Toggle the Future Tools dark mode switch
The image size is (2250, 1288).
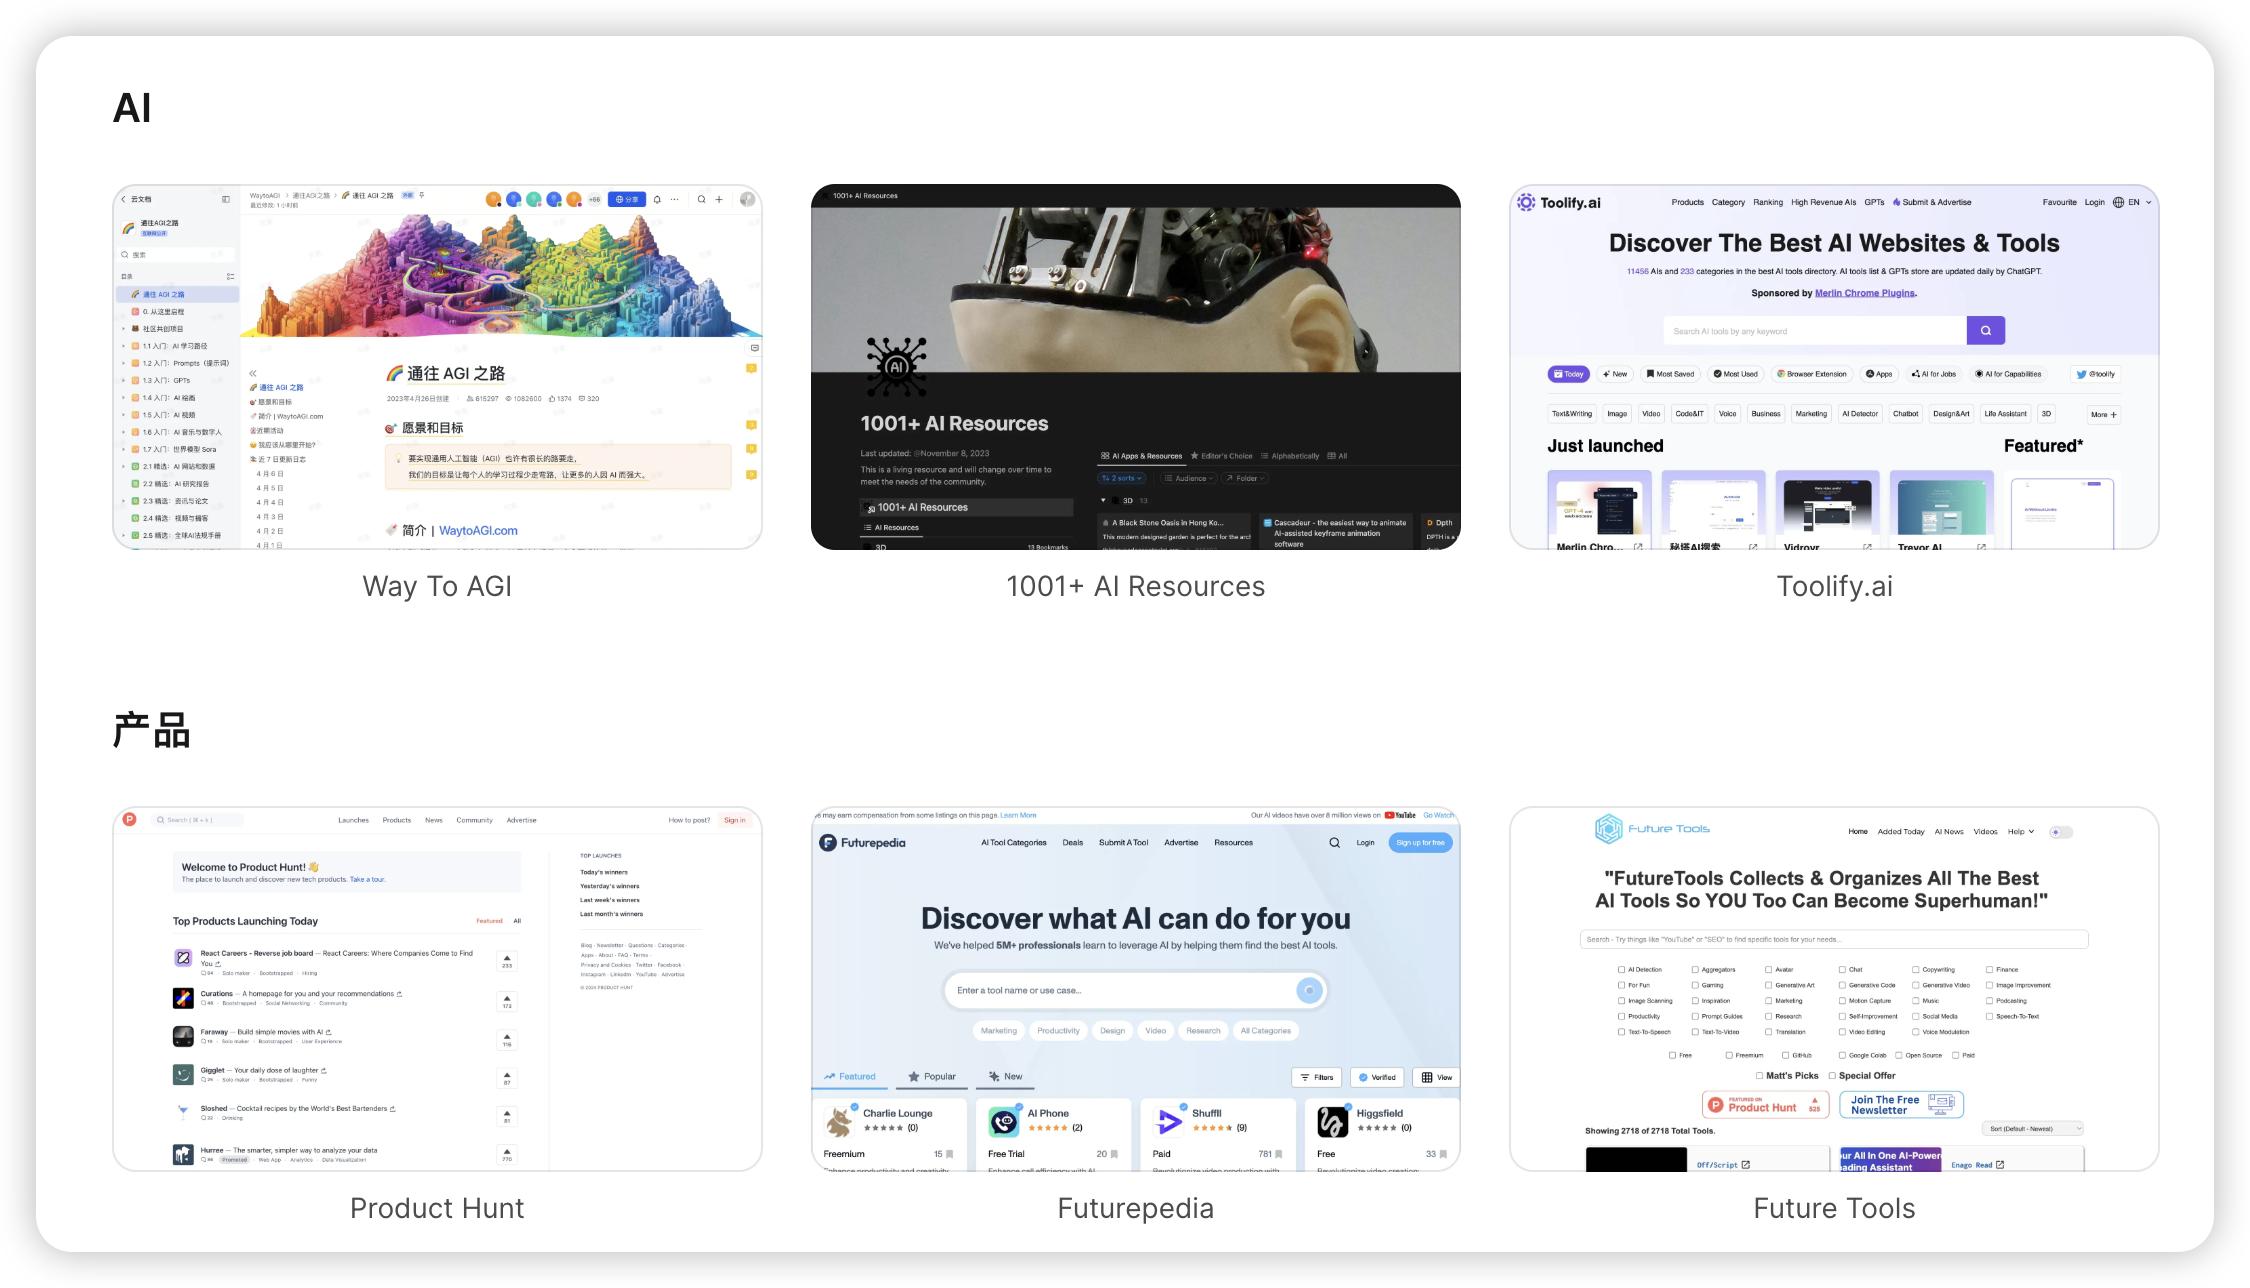click(x=2060, y=832)
